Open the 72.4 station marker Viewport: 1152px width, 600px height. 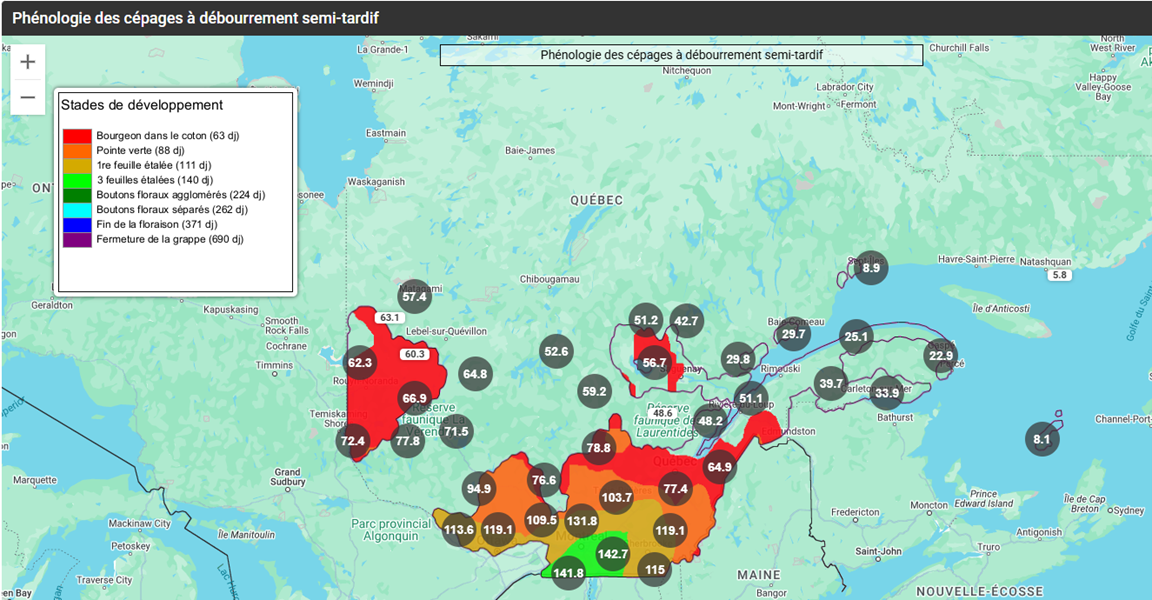coord(353,441)
